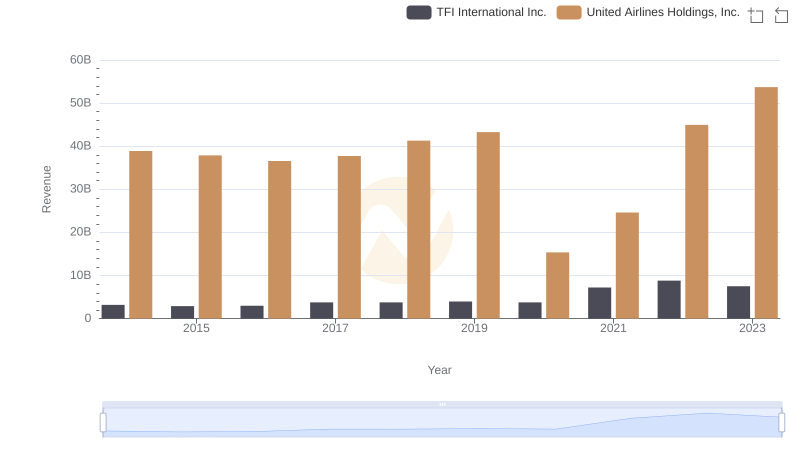Click the 2023 x-axis label
This screenshot has height=461, width=800.
tap(753, 328)
